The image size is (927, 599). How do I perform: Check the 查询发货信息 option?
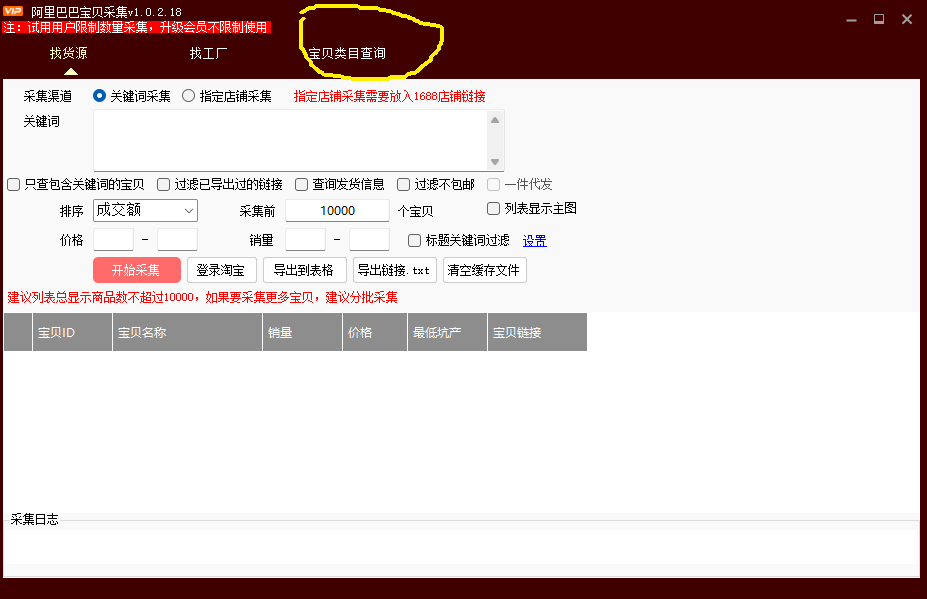coord(302,184)
